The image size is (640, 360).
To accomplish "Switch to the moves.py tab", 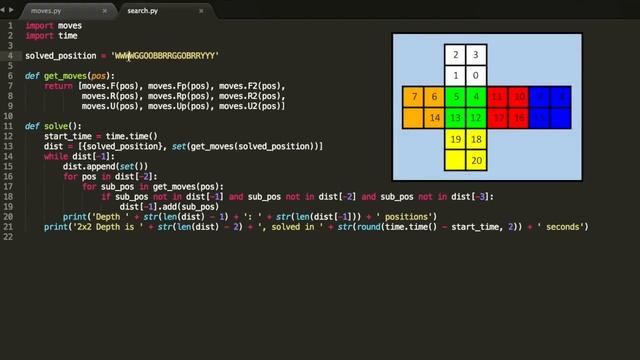I will point(46,11).
